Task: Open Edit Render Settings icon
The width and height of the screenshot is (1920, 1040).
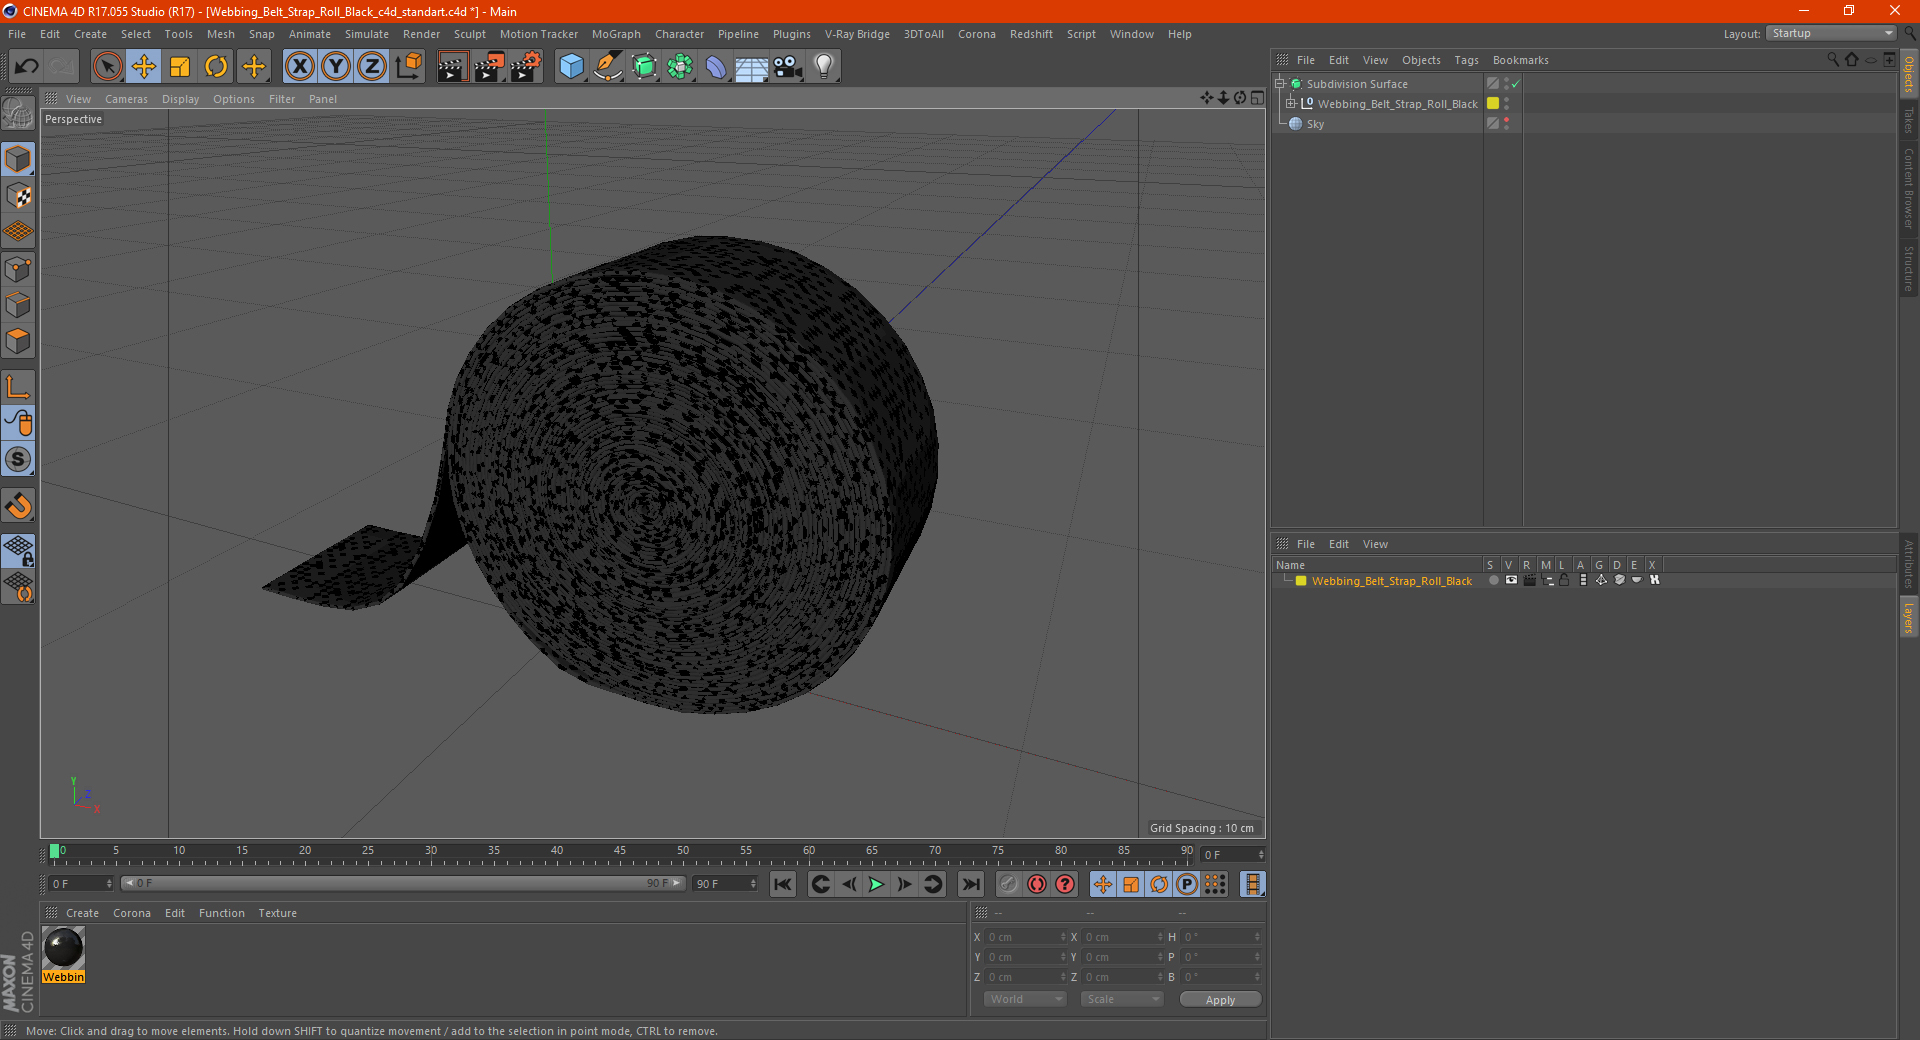Action: [x=526, y=67]
